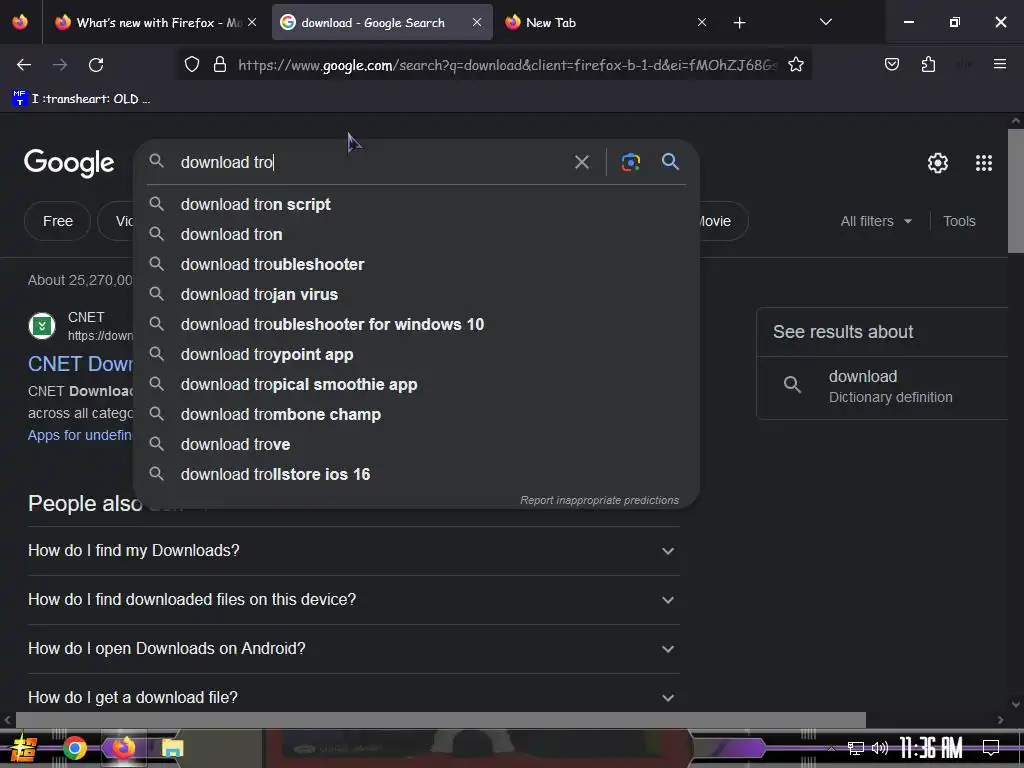Click the vertical page scrollbar thumb
1024x768 pixels.
[x=1016, y=191]
